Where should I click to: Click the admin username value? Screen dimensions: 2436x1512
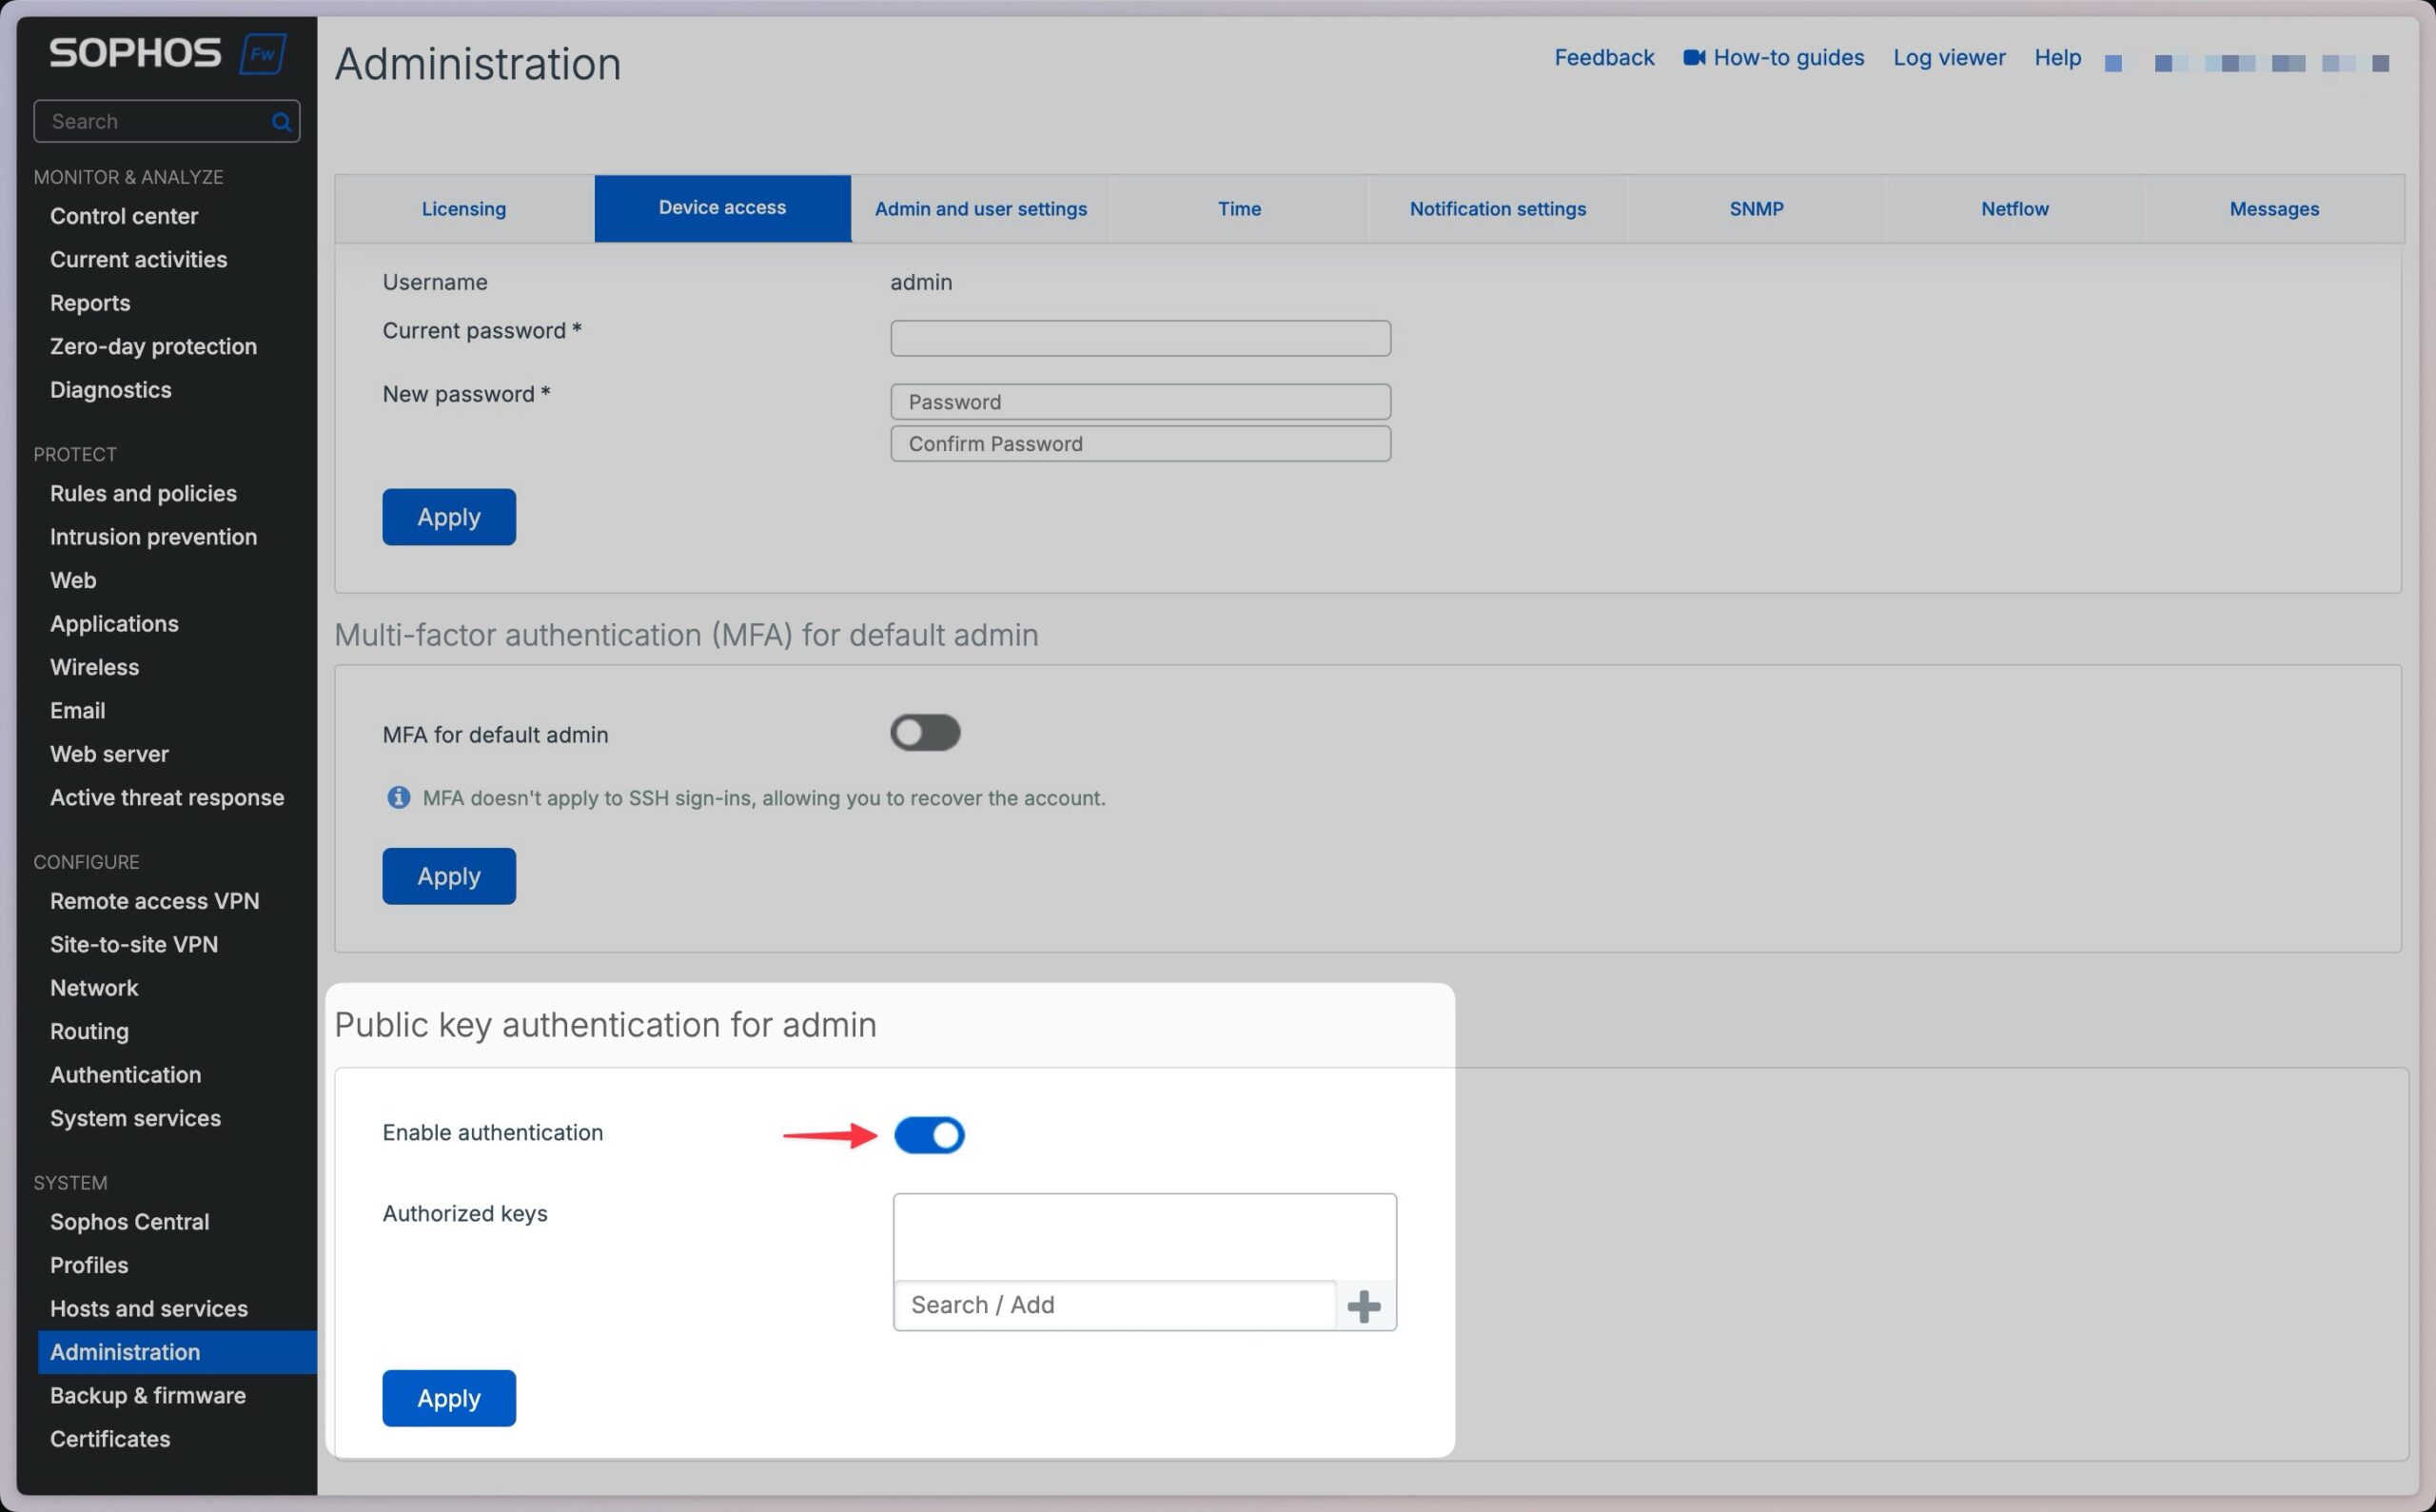(921, 282)
